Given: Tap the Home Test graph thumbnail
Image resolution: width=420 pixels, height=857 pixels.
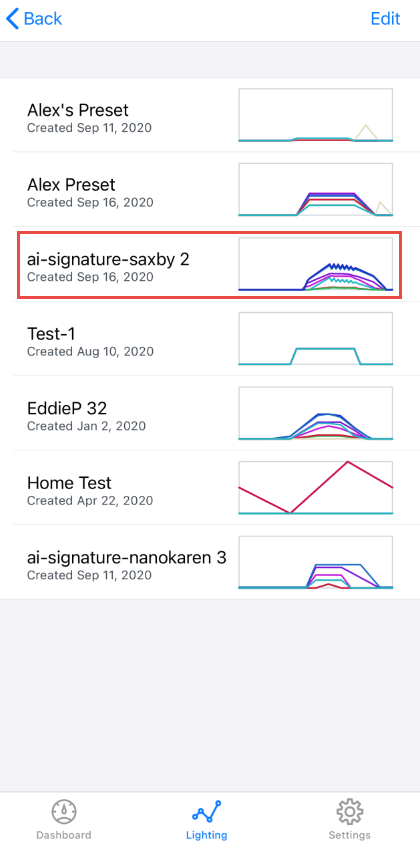Looking at the screenshot, I should (x=316, y=488).
